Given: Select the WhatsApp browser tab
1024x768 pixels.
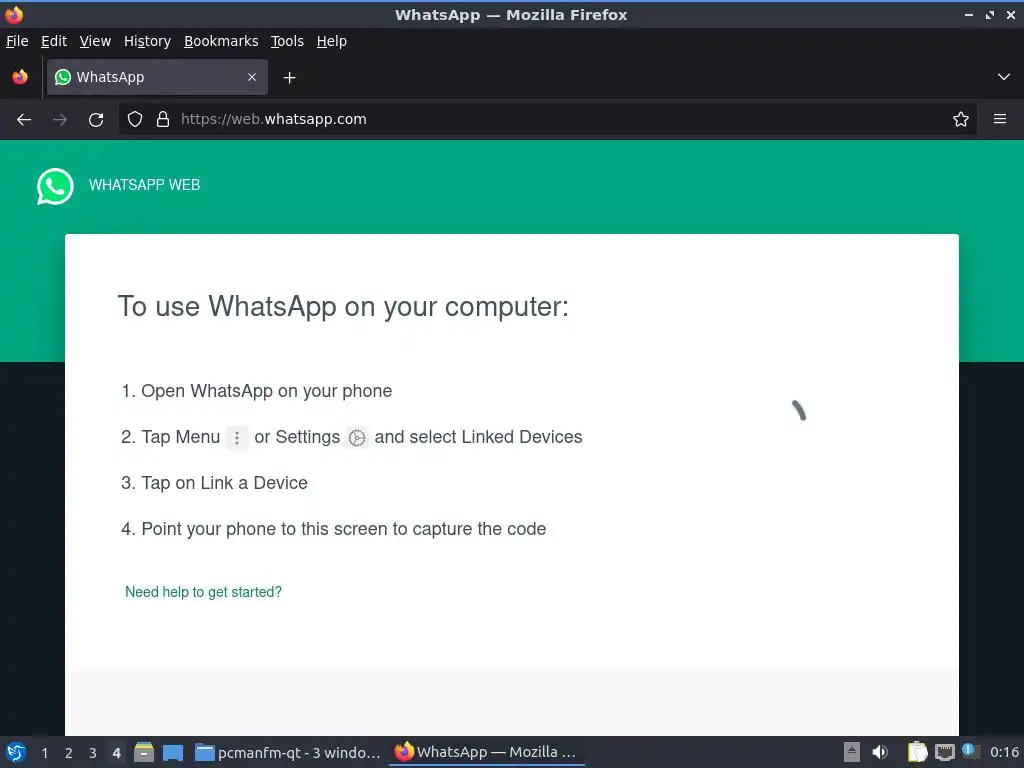Looking at the screenshot, I should click(x=157, y=77).
